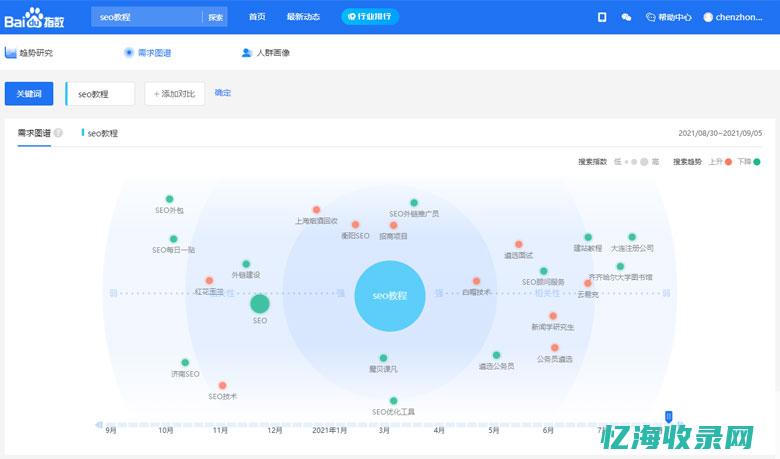Click the timeline left arrow

98,425
